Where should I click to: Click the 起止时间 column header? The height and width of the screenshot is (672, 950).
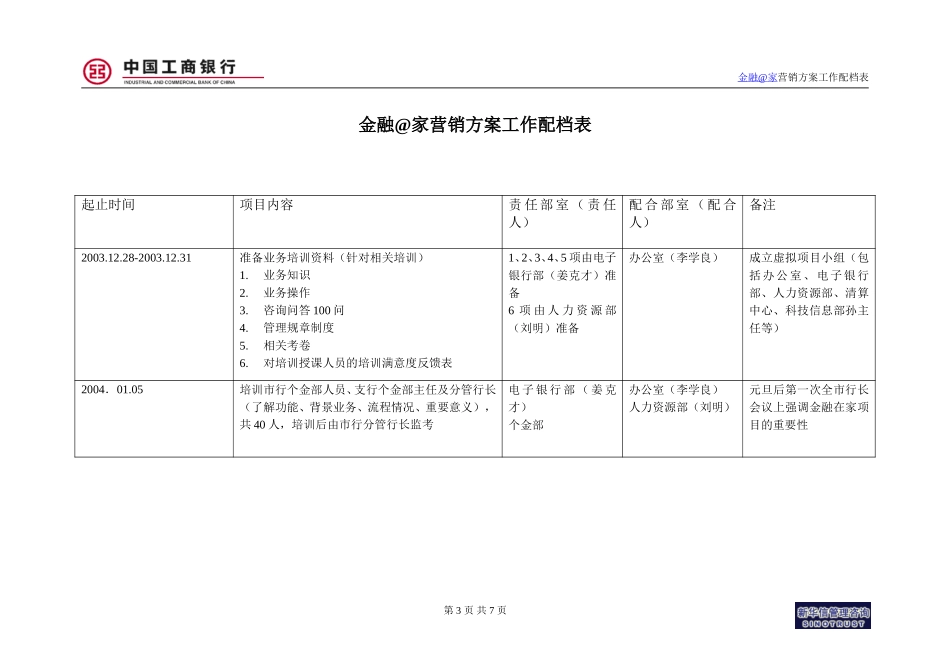point(108,205)
